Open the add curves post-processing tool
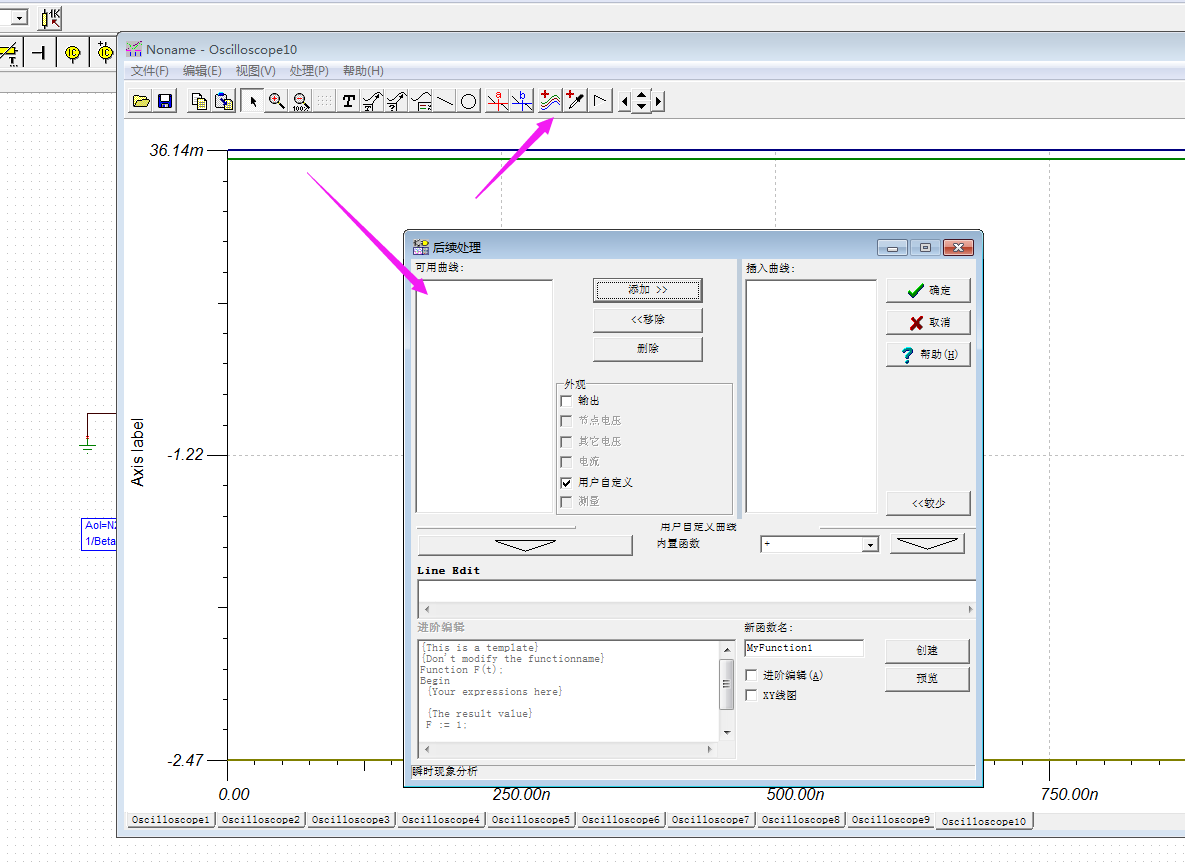This screenshot has height=867, width=1185. 549,101
